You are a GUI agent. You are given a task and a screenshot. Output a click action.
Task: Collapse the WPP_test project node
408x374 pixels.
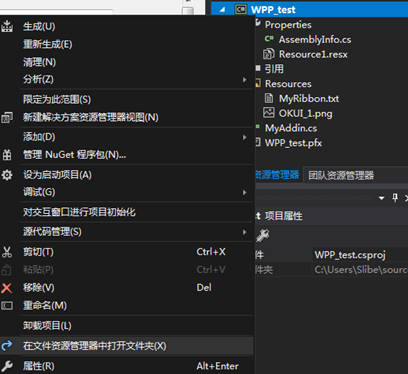tap(222, 10)
